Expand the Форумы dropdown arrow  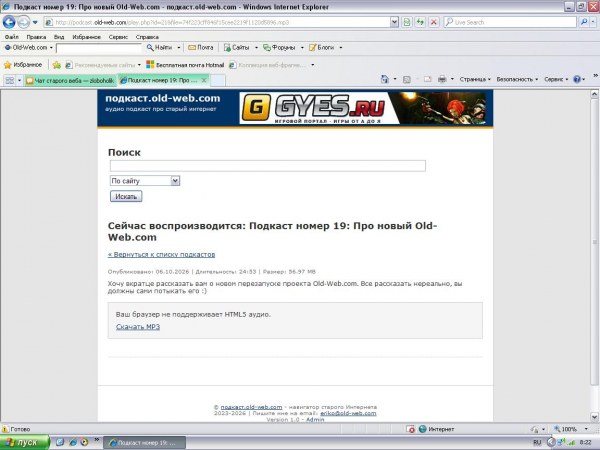pos(302,47)
